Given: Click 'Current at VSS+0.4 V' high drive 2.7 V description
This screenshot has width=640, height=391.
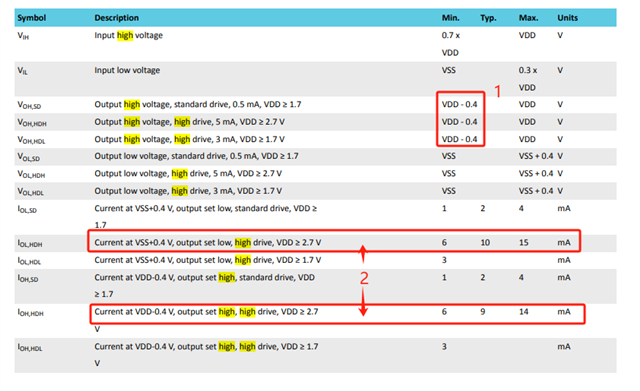Looking at the screenshot, I should pos(208,242).
